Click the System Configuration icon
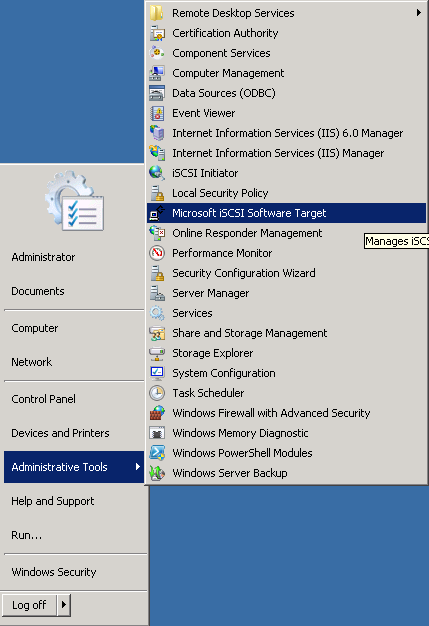The width and height of the screenshot is (429, 626). (157, 373)
